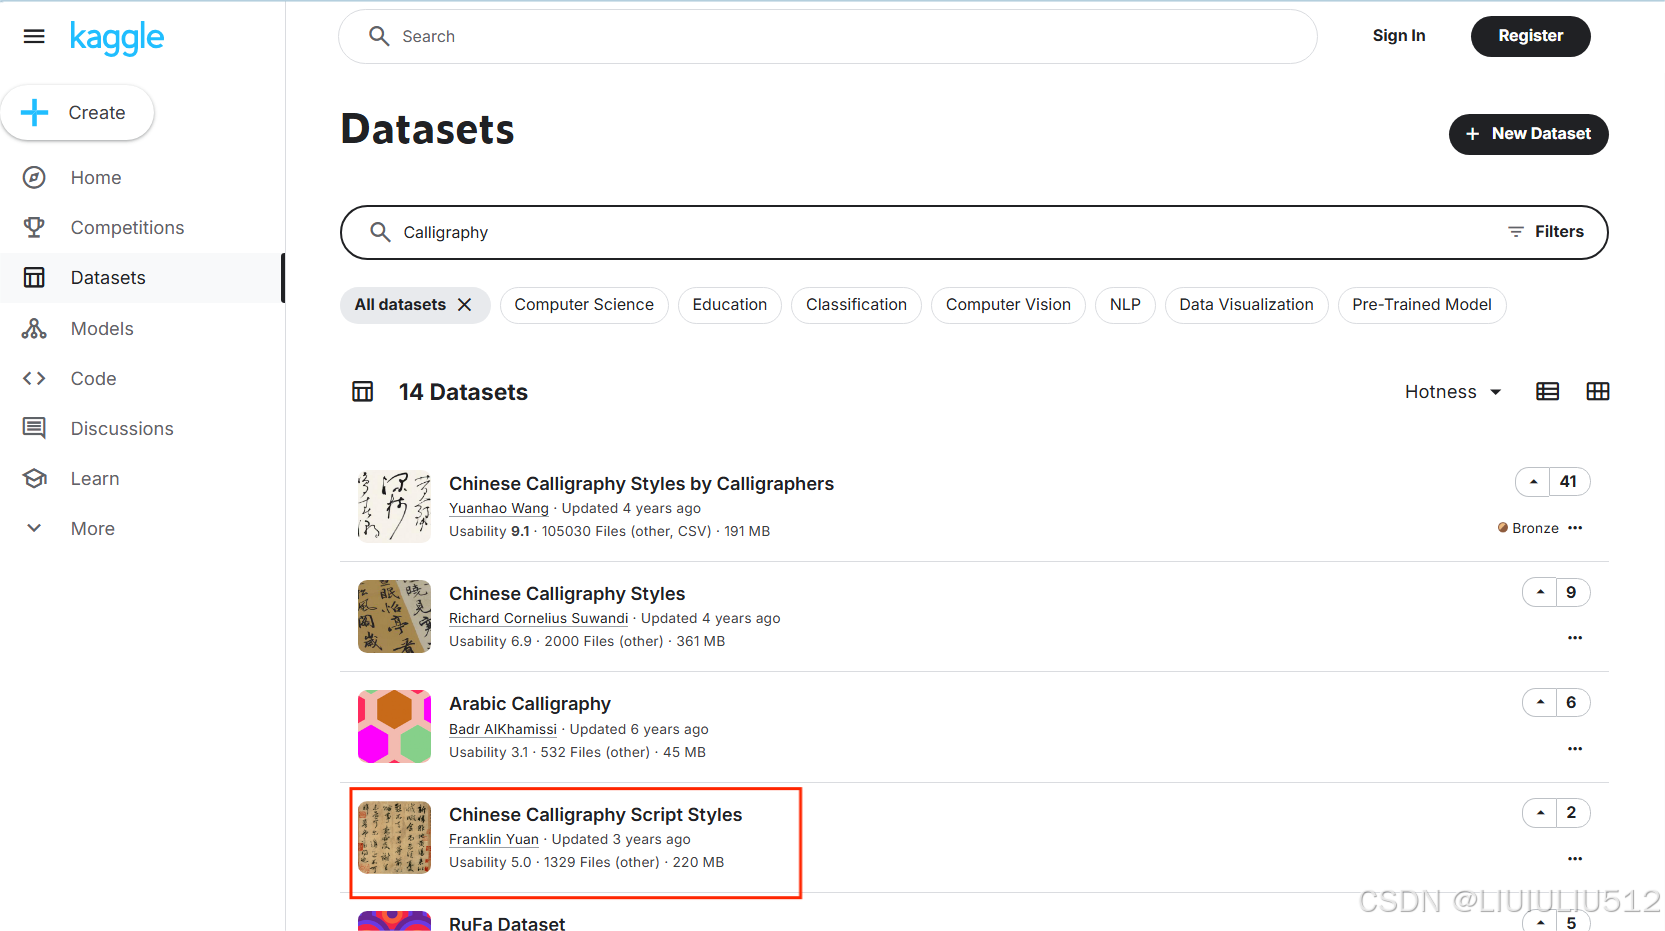
Task: Select the Computer Science tag chip
Action: [584, 305]
